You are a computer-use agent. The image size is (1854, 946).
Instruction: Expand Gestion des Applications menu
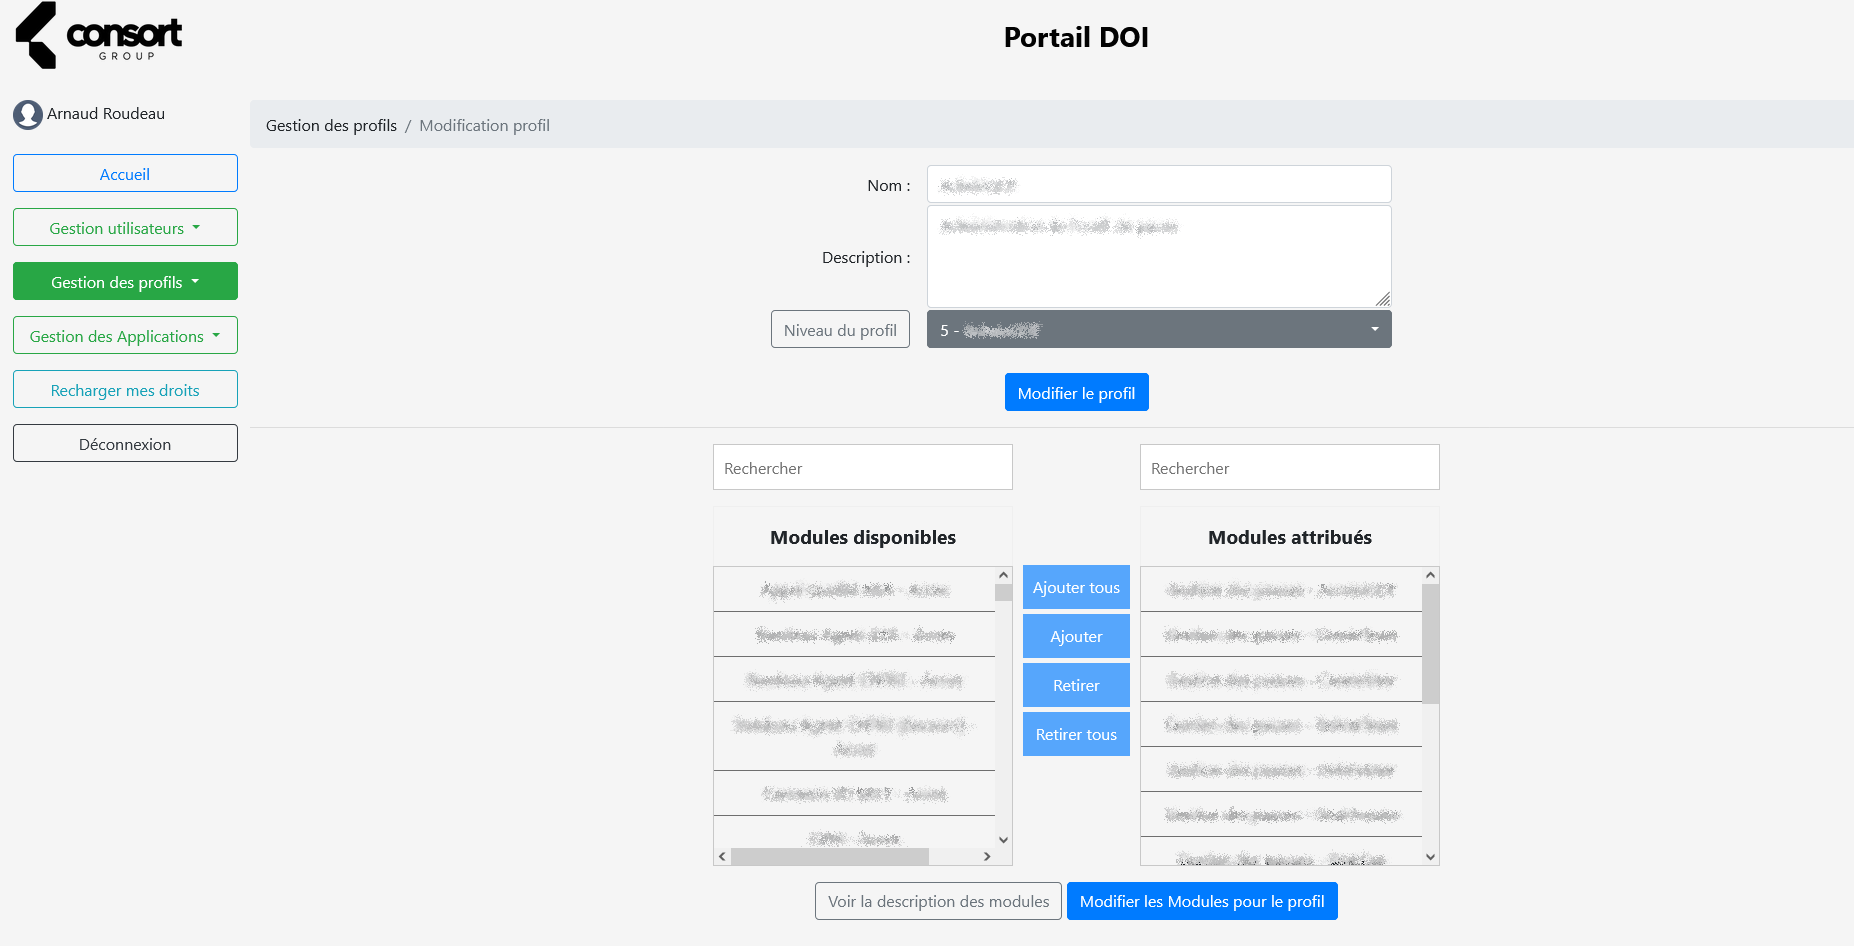tap(125, 336)
